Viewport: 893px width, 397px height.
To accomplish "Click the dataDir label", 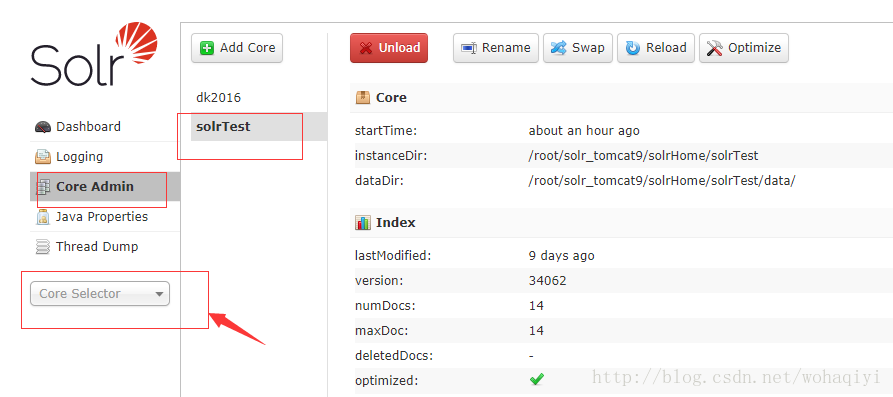I will pyautogui.click(x=379, y=181).
